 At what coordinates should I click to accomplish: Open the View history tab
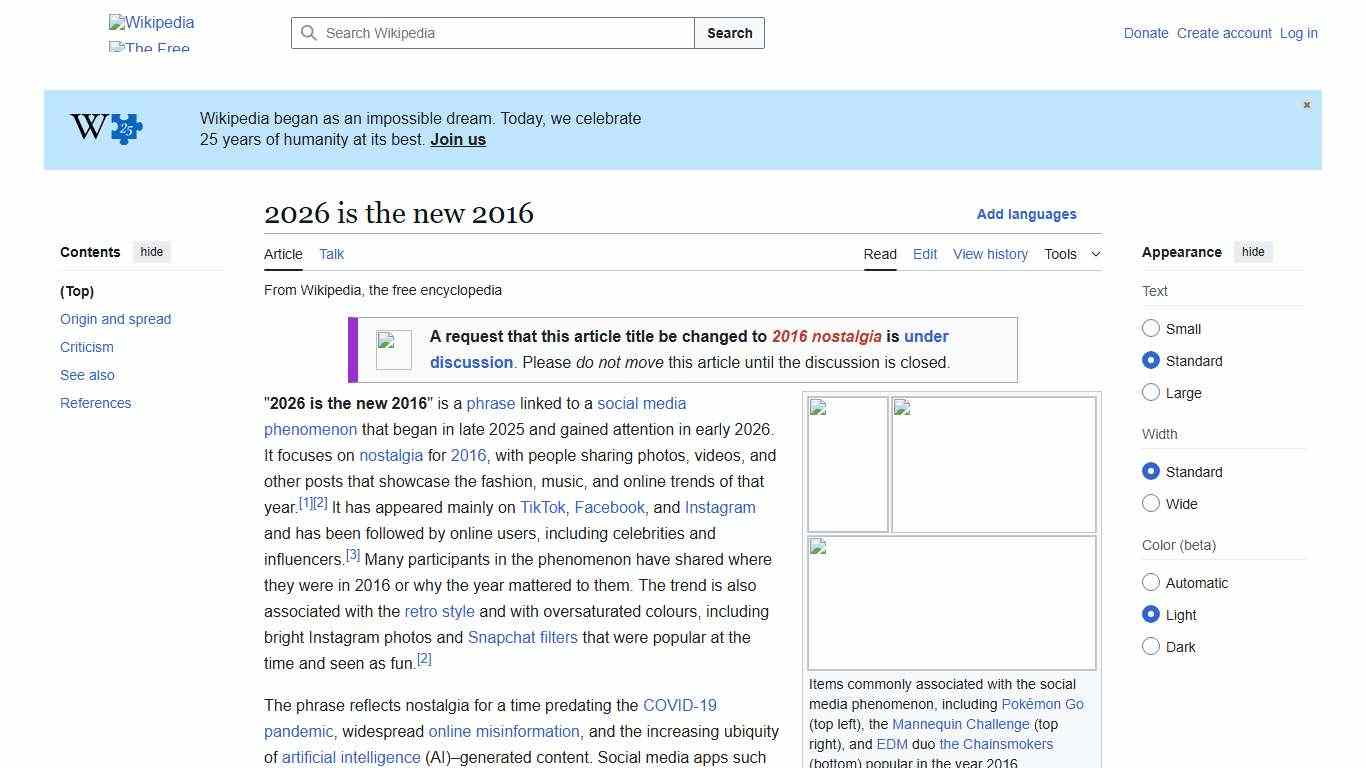click(x=989, y=254)
